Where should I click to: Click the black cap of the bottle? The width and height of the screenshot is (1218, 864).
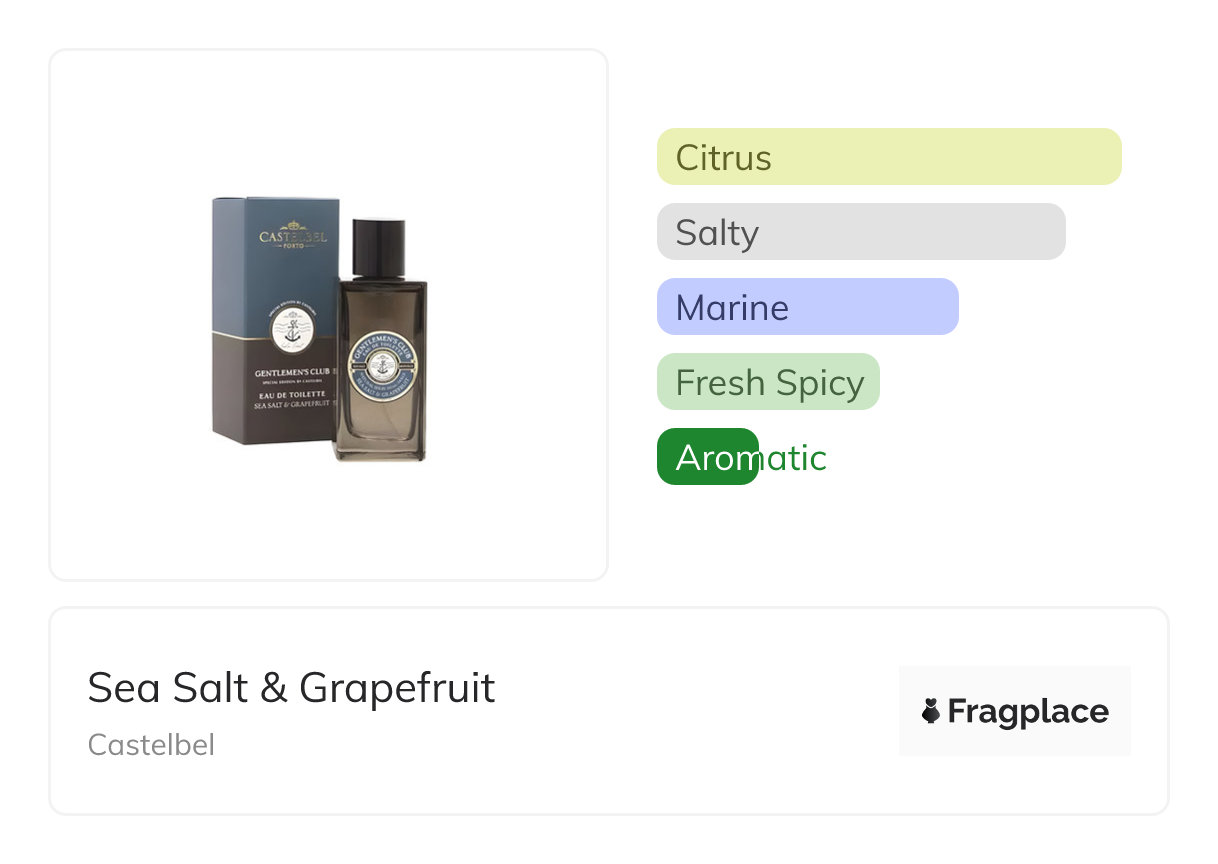[x=379, y=247]
